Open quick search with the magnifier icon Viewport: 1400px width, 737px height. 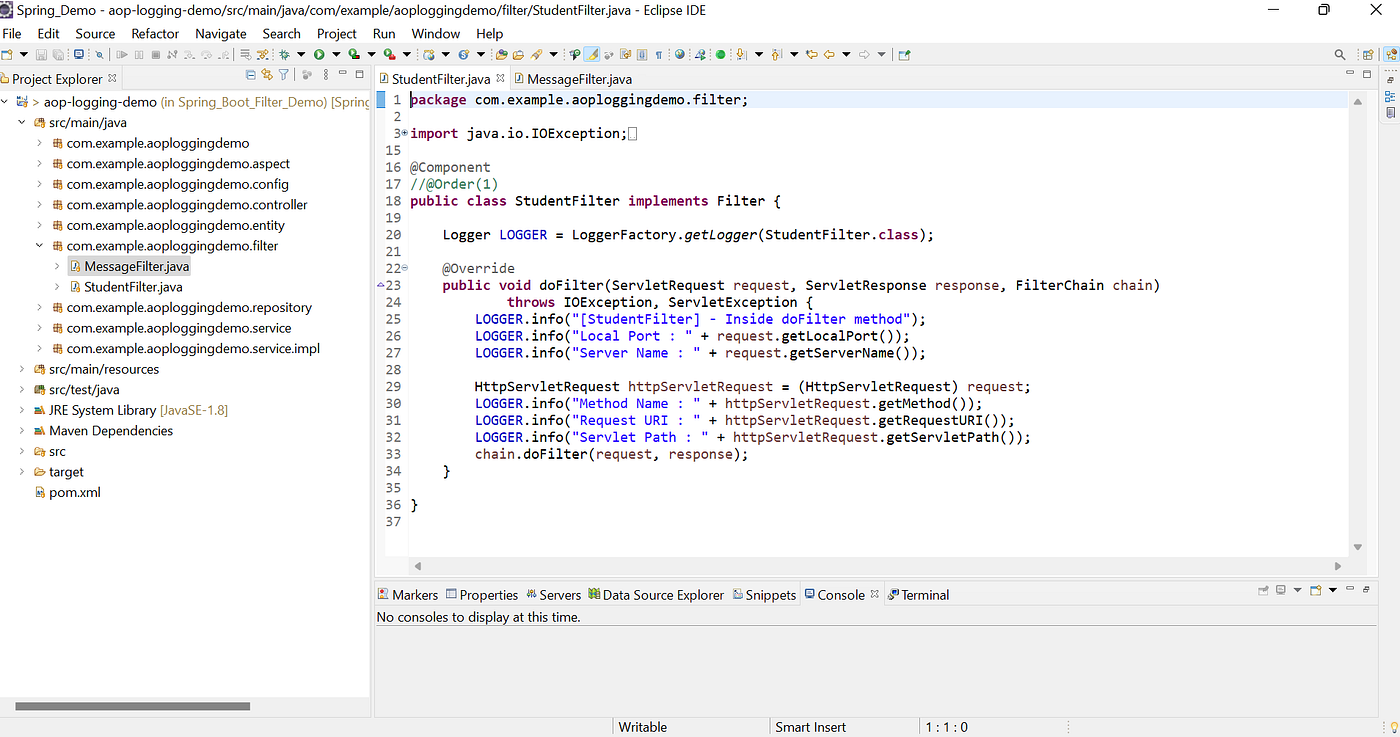pos(1340,54)
